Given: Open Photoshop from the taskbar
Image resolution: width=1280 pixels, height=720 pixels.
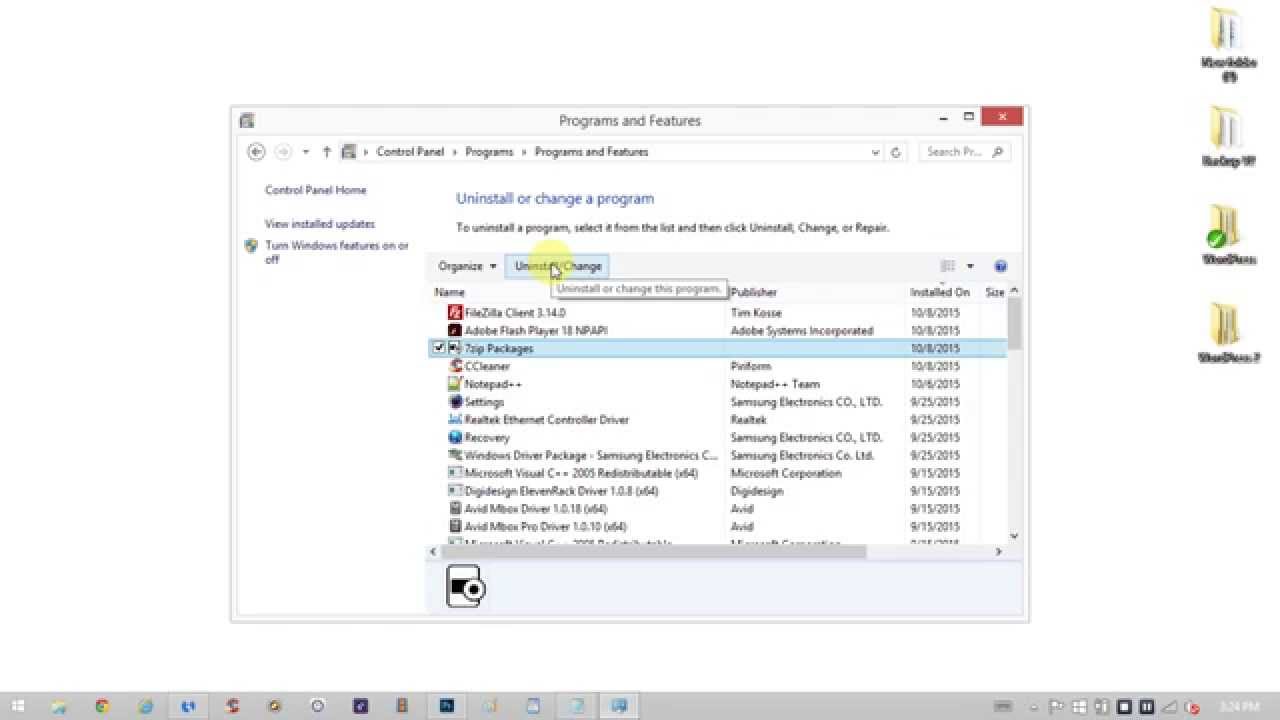Looking at the screenshot, I should click(446, 706).
